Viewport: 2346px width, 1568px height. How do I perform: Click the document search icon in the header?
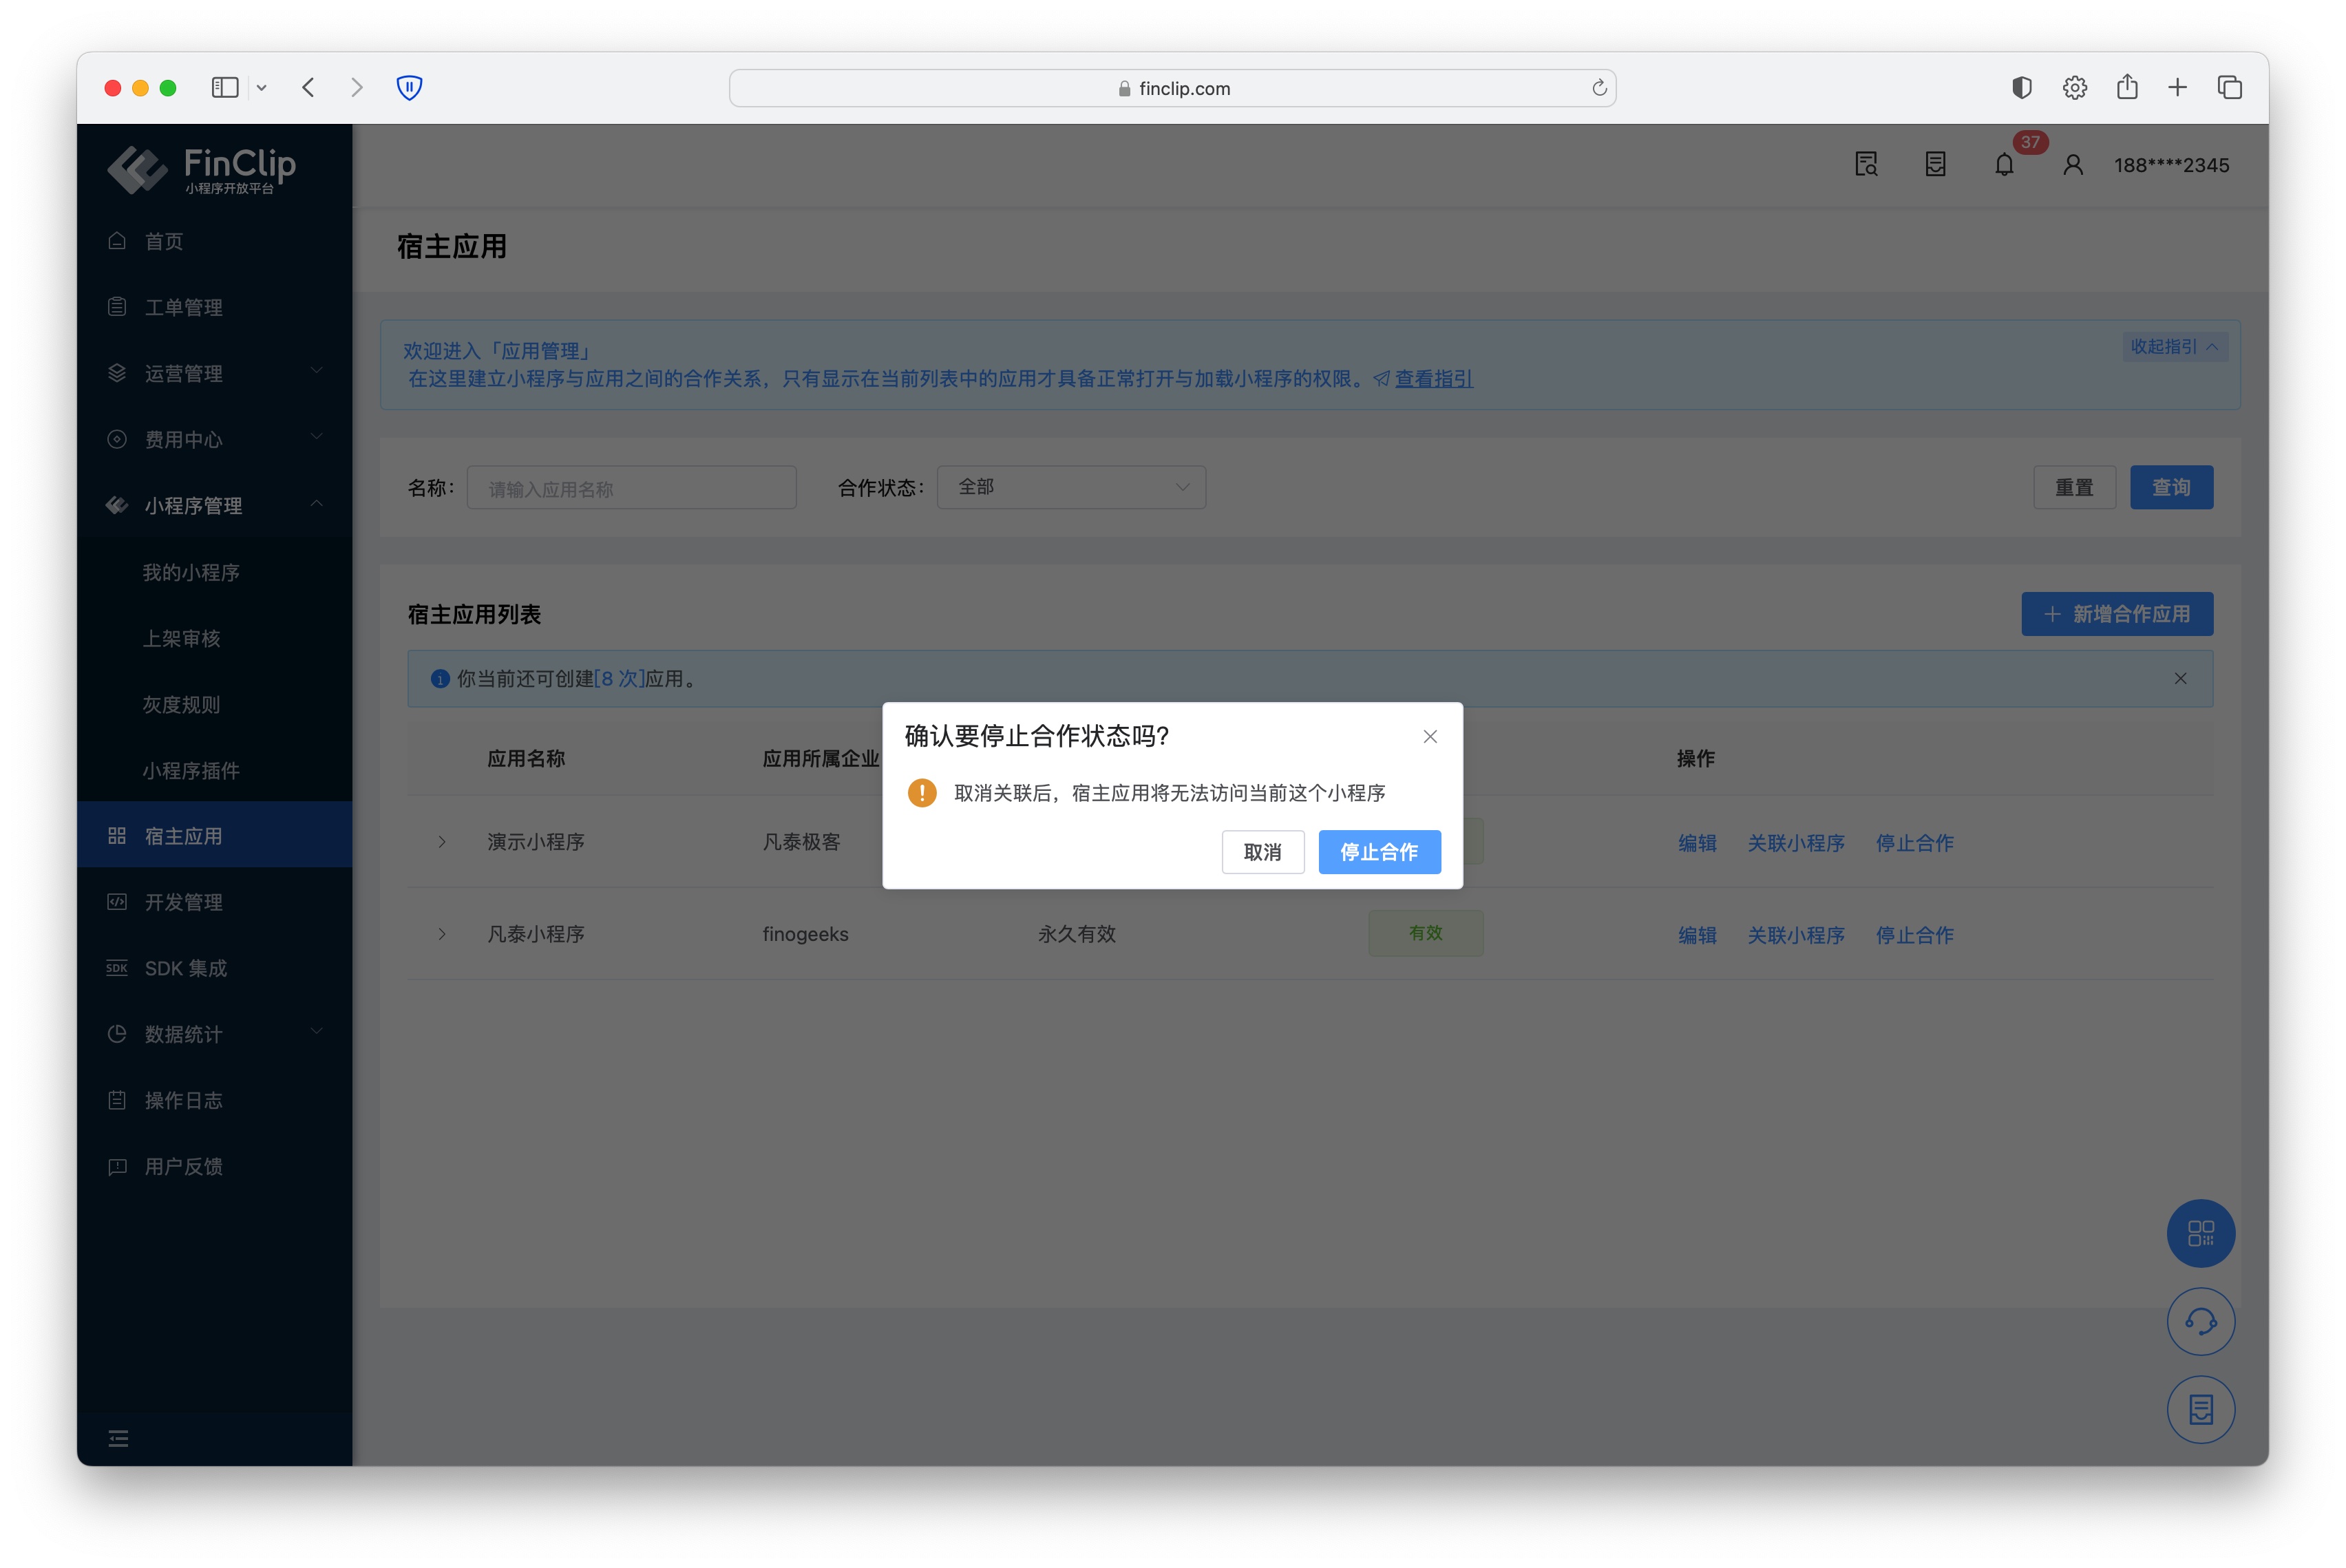click(1866, 165)
